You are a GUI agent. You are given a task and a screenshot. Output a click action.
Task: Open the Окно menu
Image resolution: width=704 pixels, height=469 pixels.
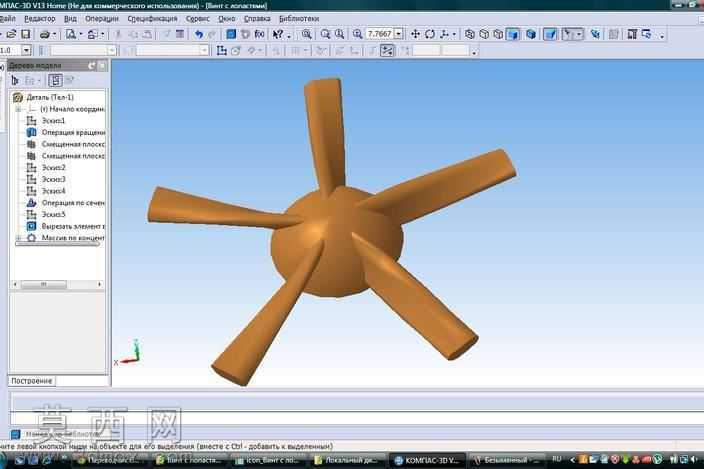point(227,19)
